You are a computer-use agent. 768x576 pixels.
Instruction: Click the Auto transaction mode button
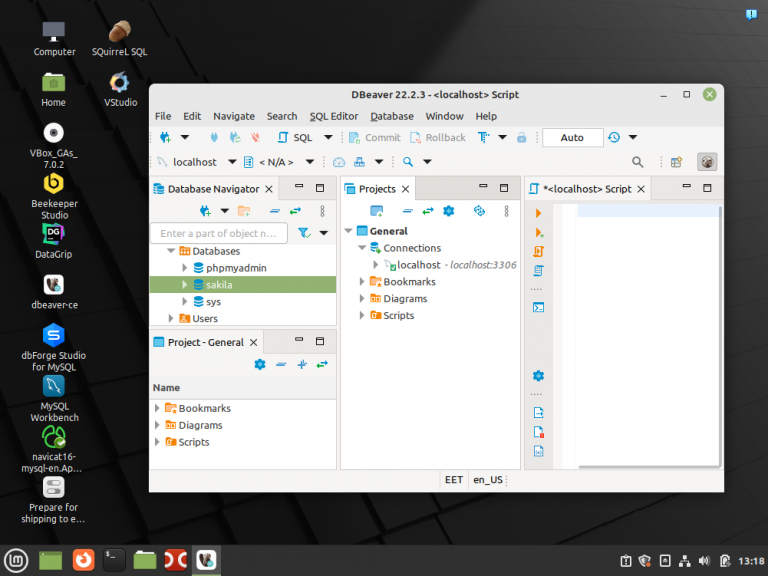pyautogui.click(x=572, y=138)
